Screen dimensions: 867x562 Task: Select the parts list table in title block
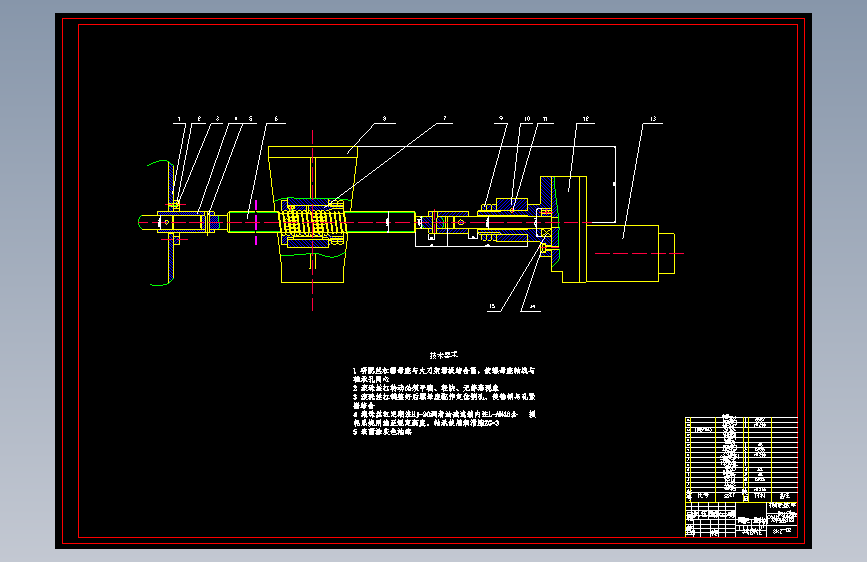[x=741, y=459]
